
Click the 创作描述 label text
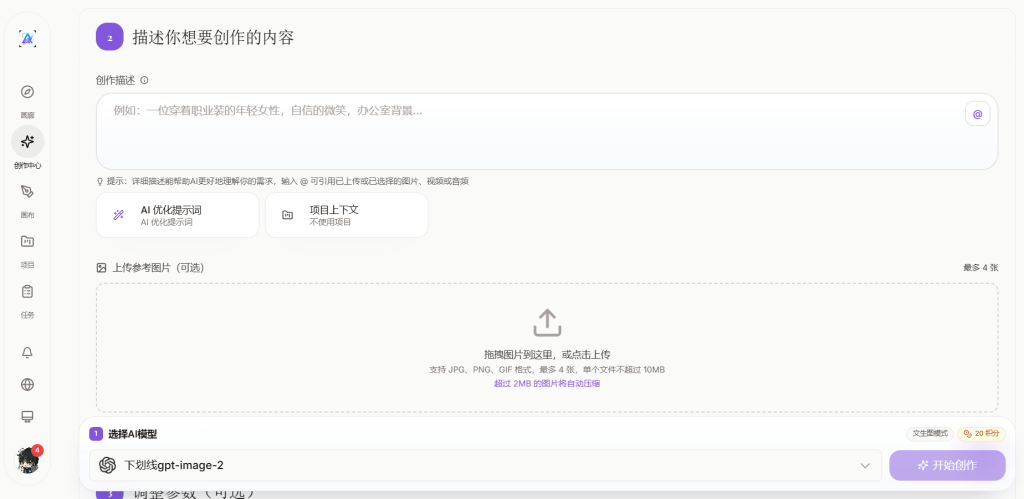116,80
